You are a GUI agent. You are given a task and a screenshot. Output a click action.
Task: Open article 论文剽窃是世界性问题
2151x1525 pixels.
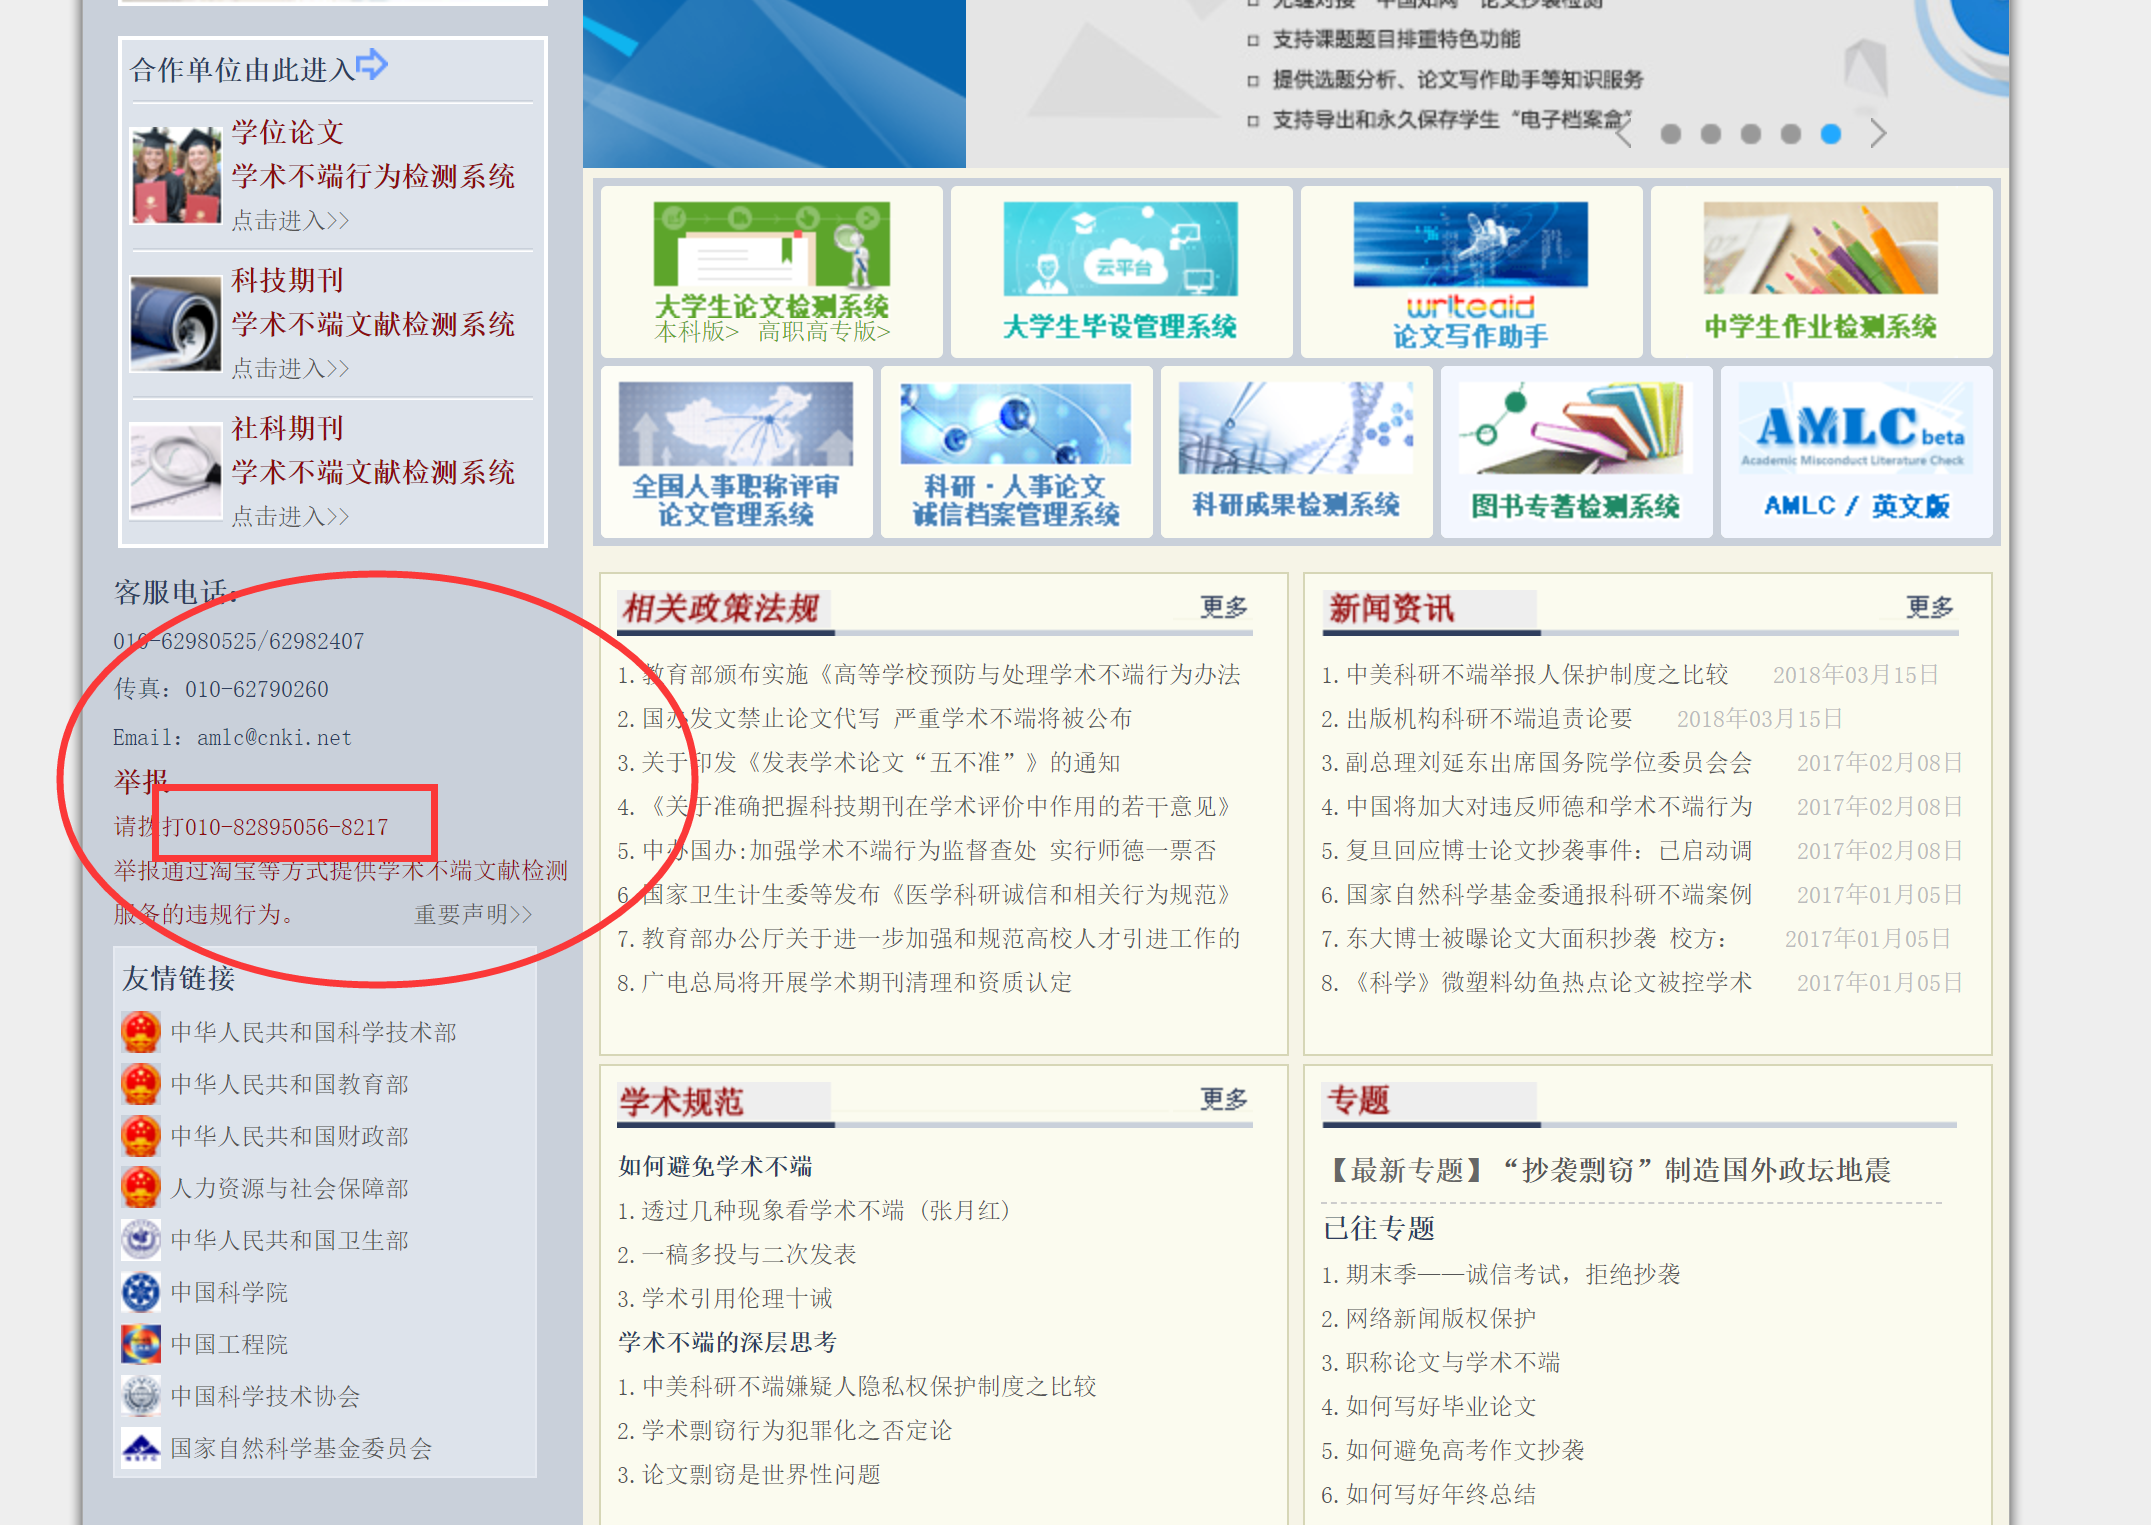point(761,1475)
